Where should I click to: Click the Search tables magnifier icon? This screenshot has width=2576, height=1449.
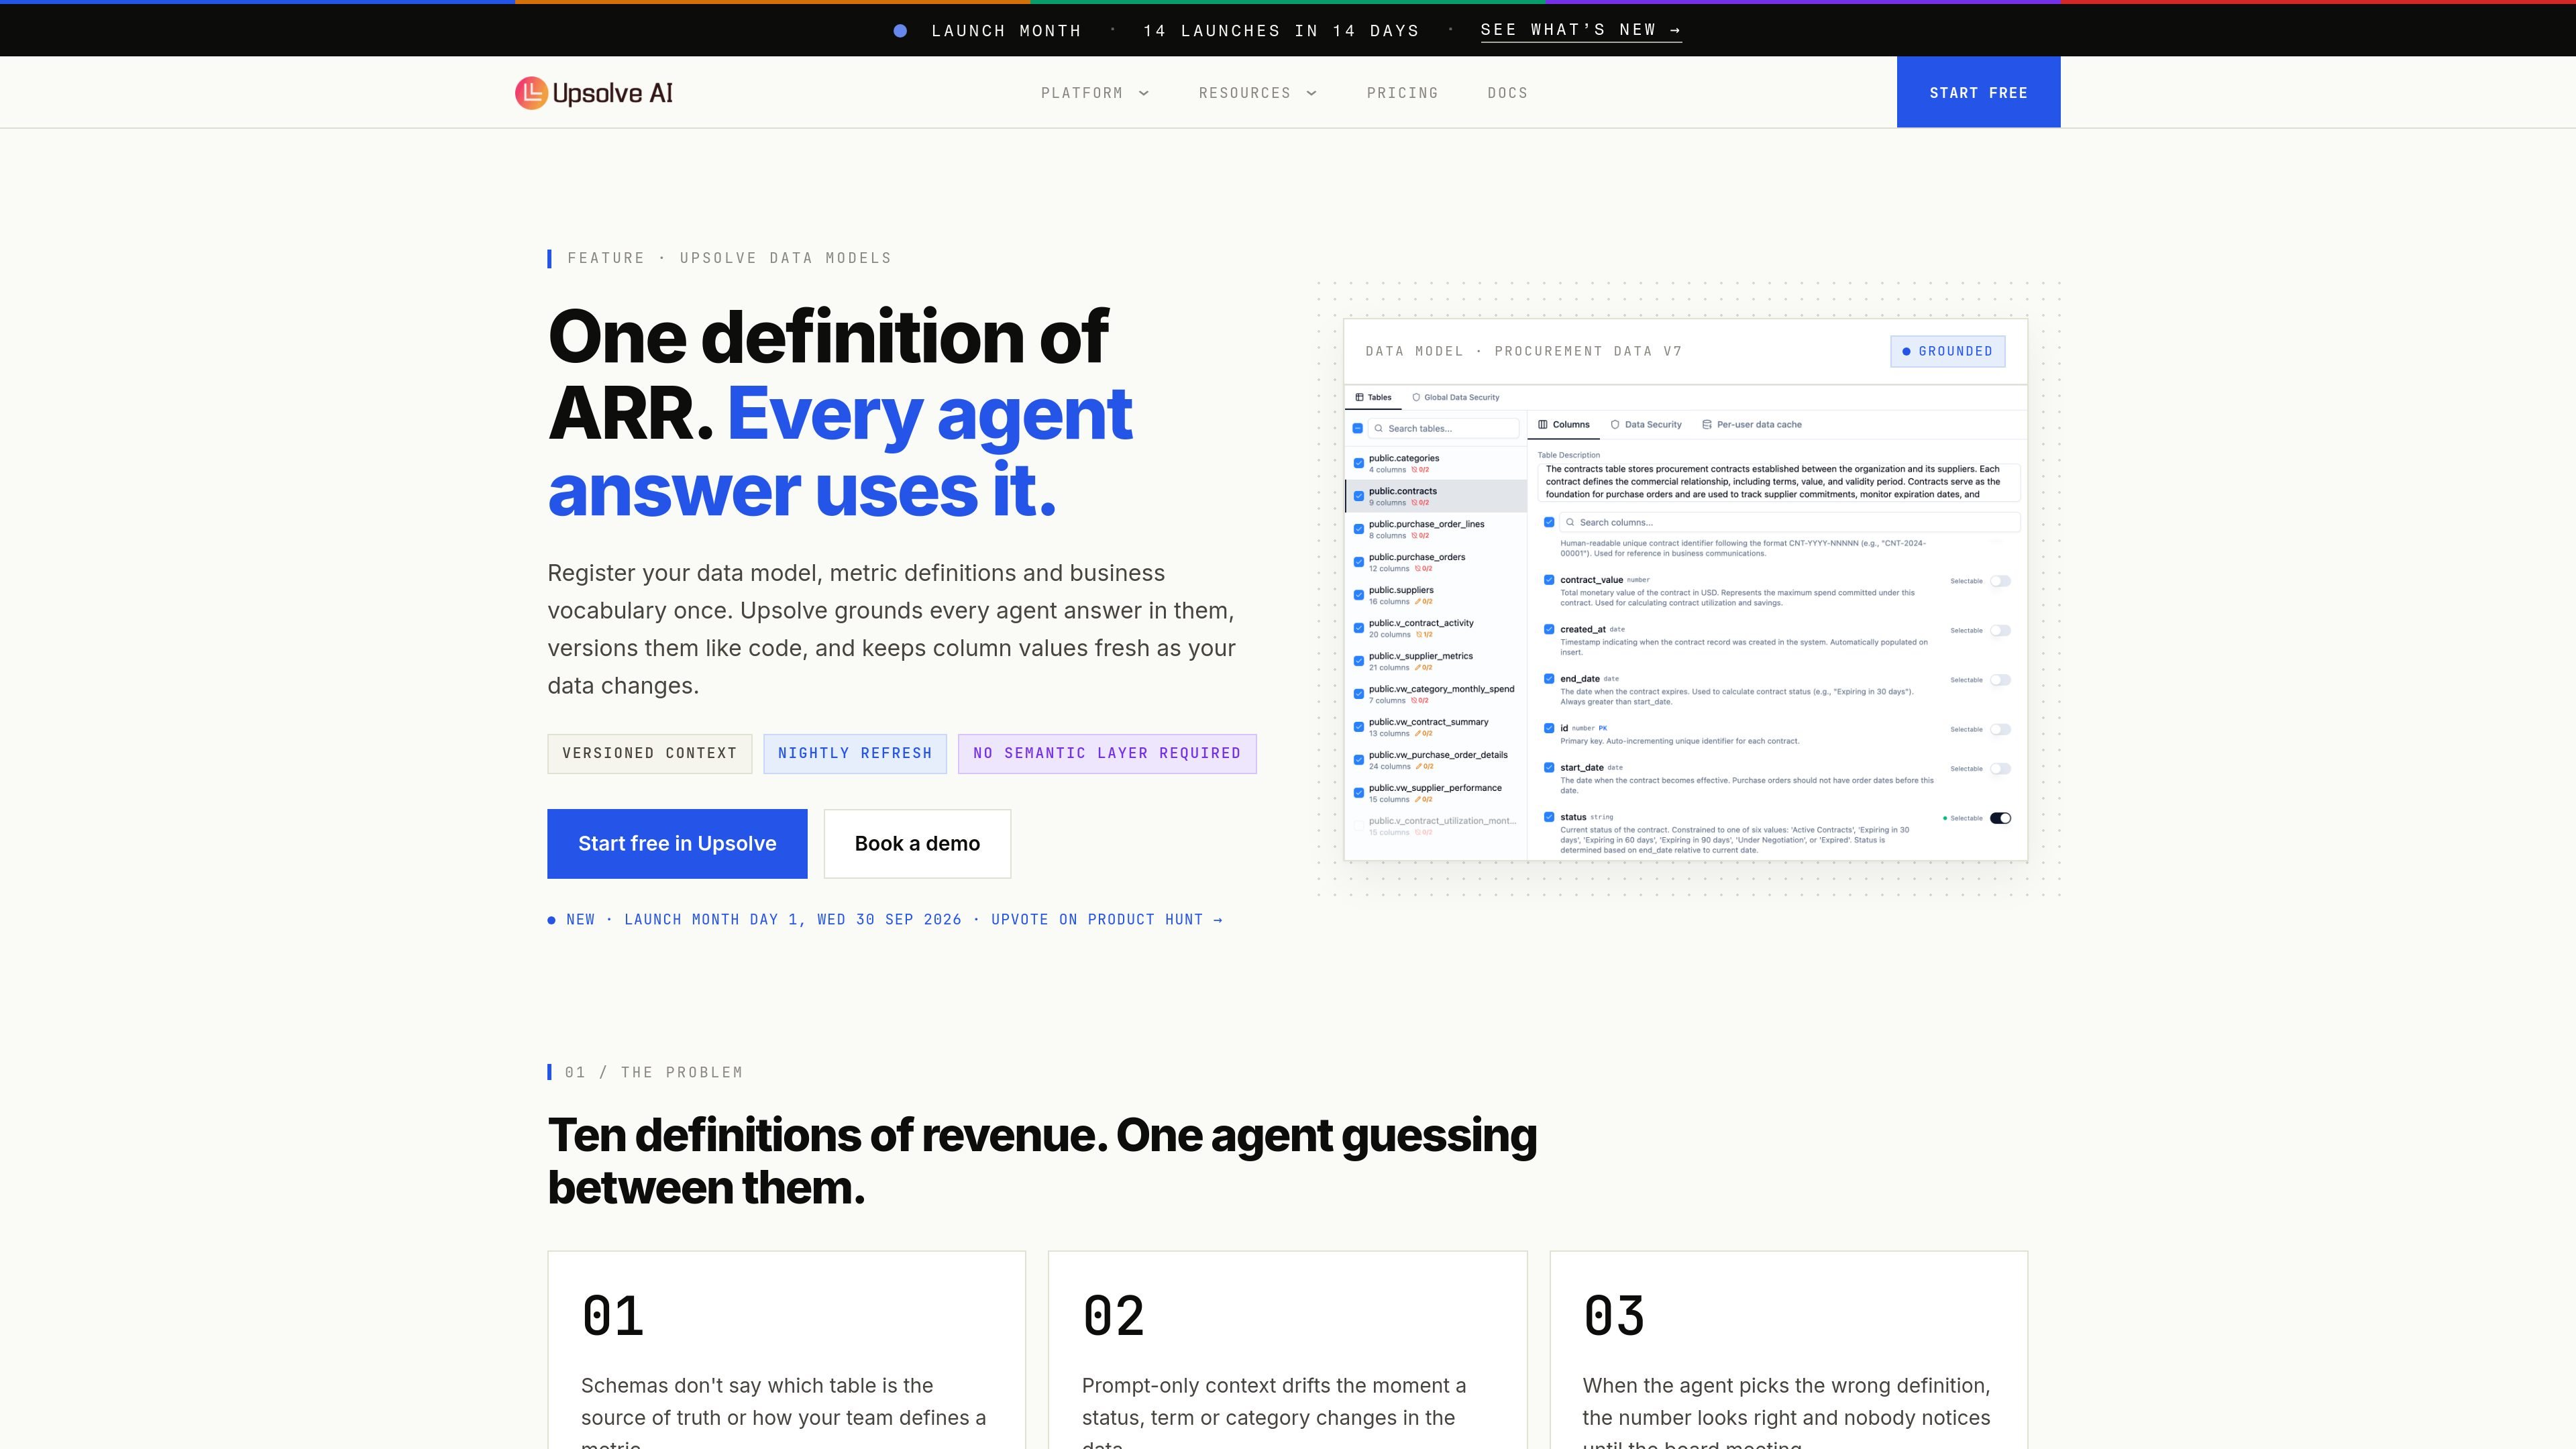[x=1378, y=428]
